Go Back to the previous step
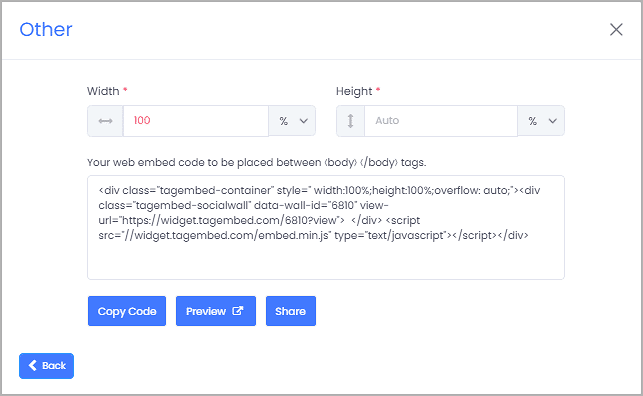 coord(46,366)
